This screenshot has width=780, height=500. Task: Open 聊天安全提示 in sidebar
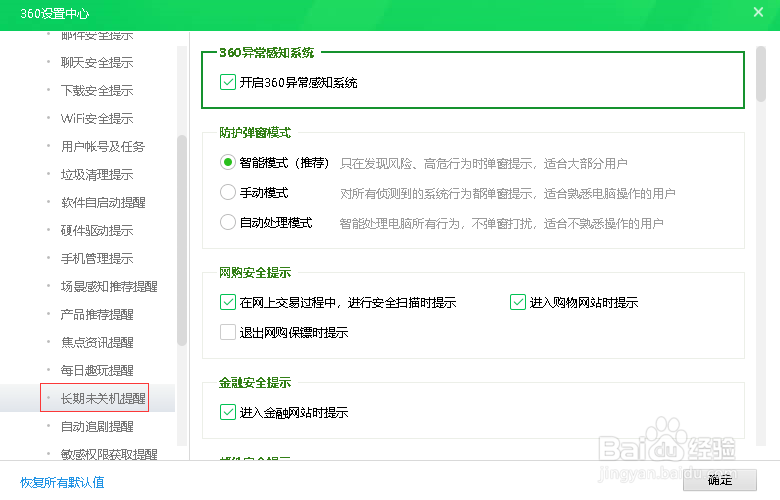(97, 63)
